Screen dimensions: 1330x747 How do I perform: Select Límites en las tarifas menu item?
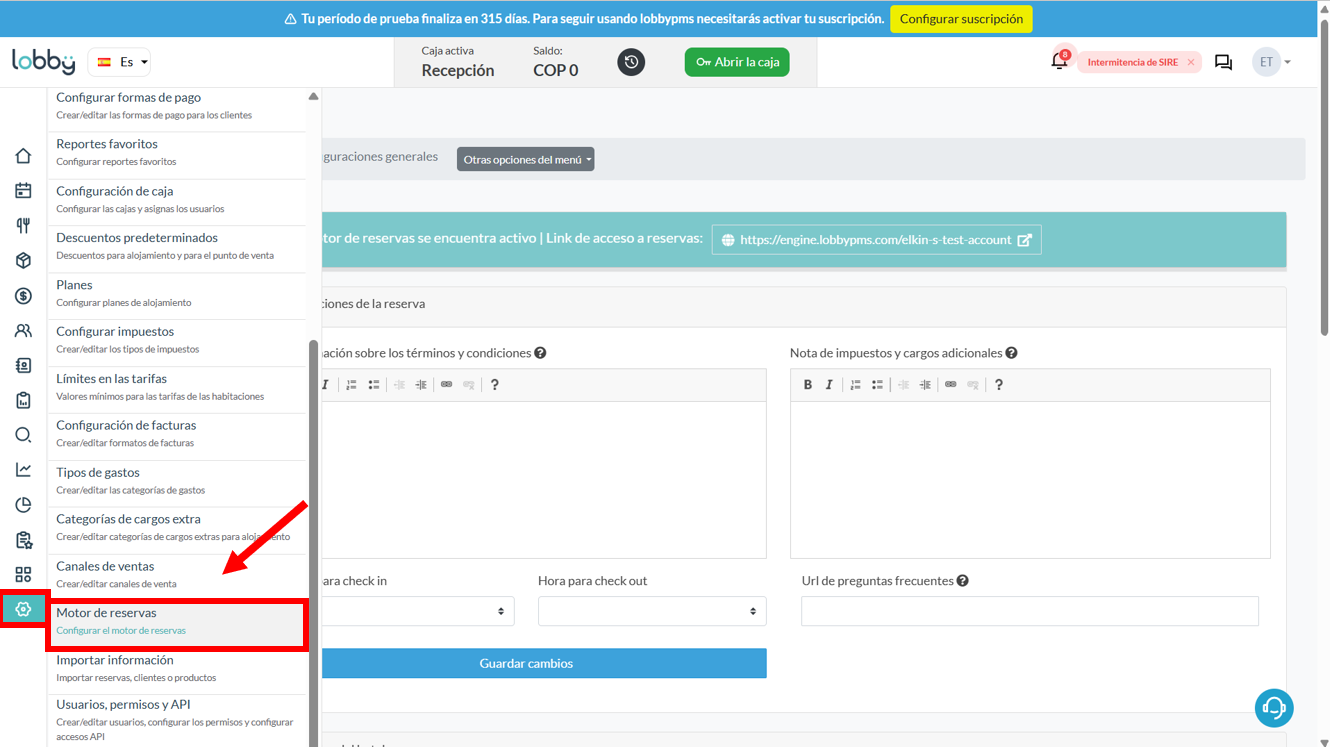pos(177,387)
